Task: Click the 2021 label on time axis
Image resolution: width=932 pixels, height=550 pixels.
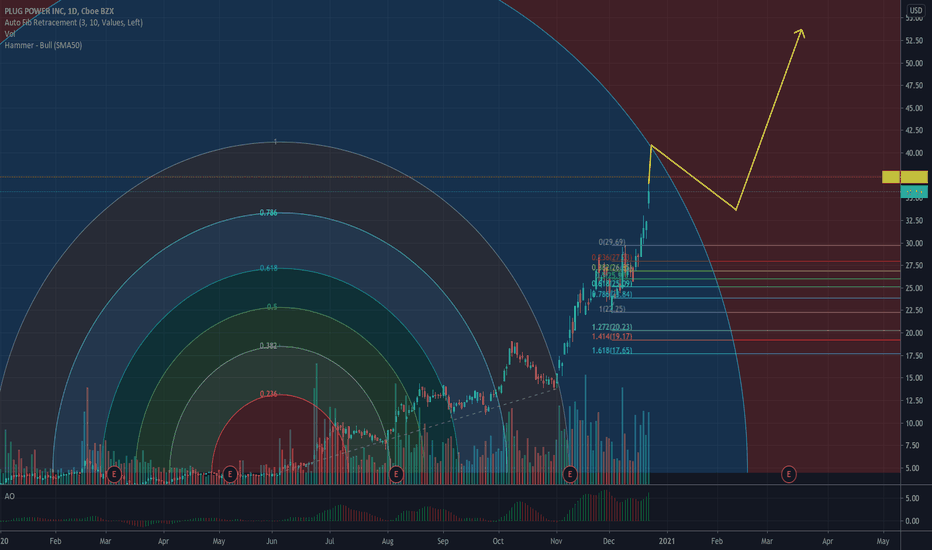Action: click(x=667, y=541)
